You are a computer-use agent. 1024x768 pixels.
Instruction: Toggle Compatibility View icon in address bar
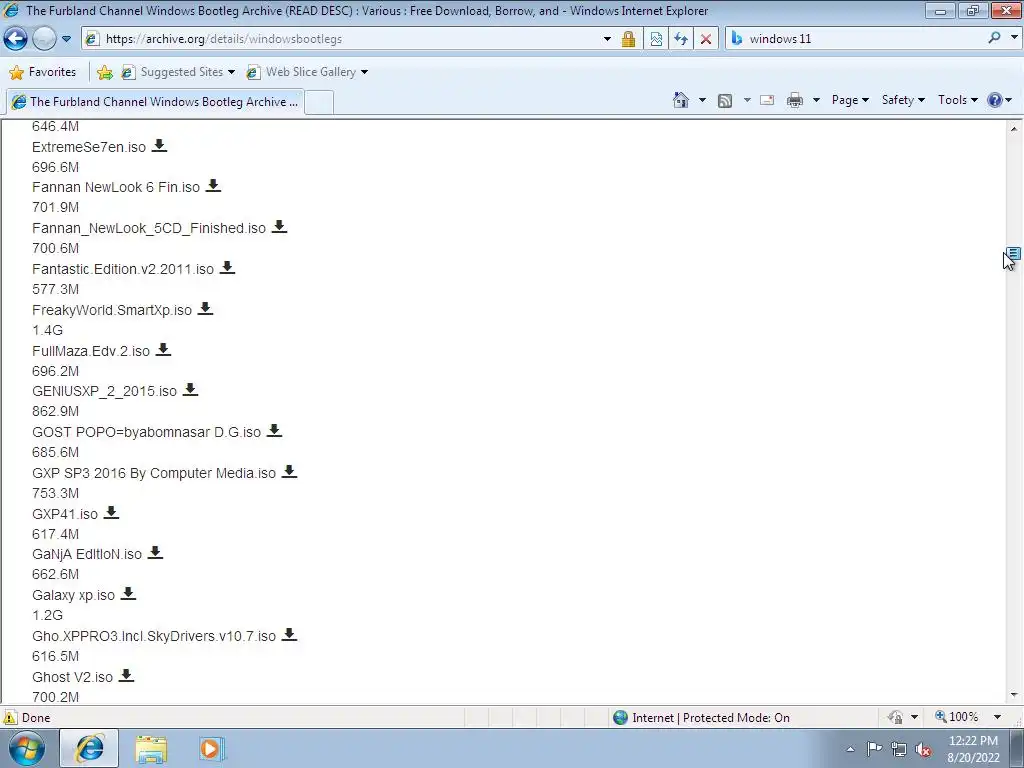656,39
